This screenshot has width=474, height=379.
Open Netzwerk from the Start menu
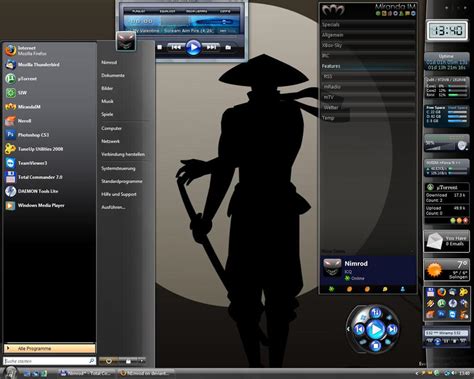pyautogui.click(x=110, y=141)
